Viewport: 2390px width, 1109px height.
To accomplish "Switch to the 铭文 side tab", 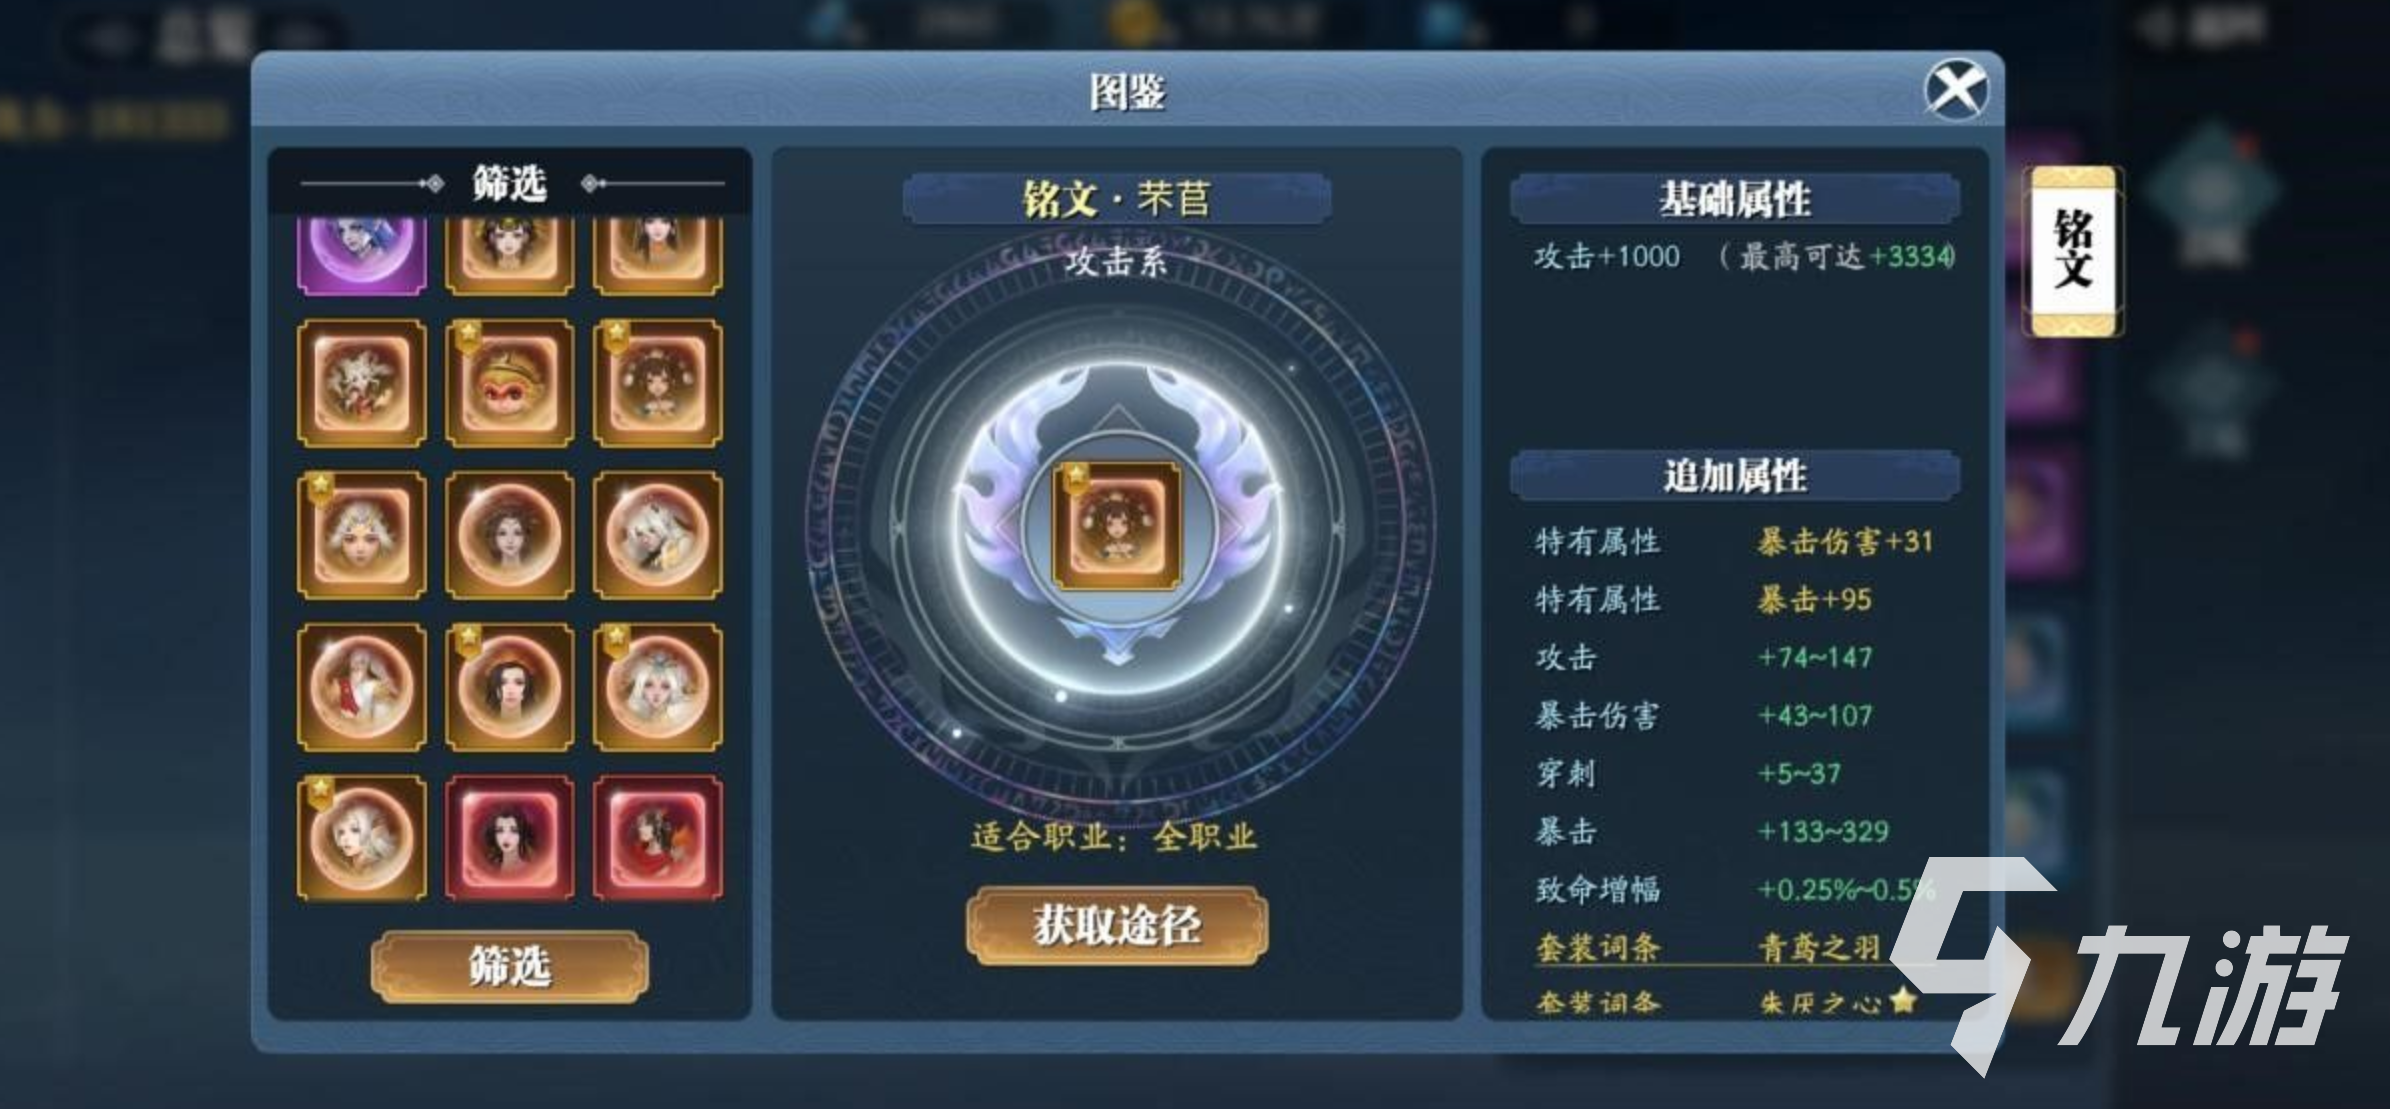I will pos(2073,251).
